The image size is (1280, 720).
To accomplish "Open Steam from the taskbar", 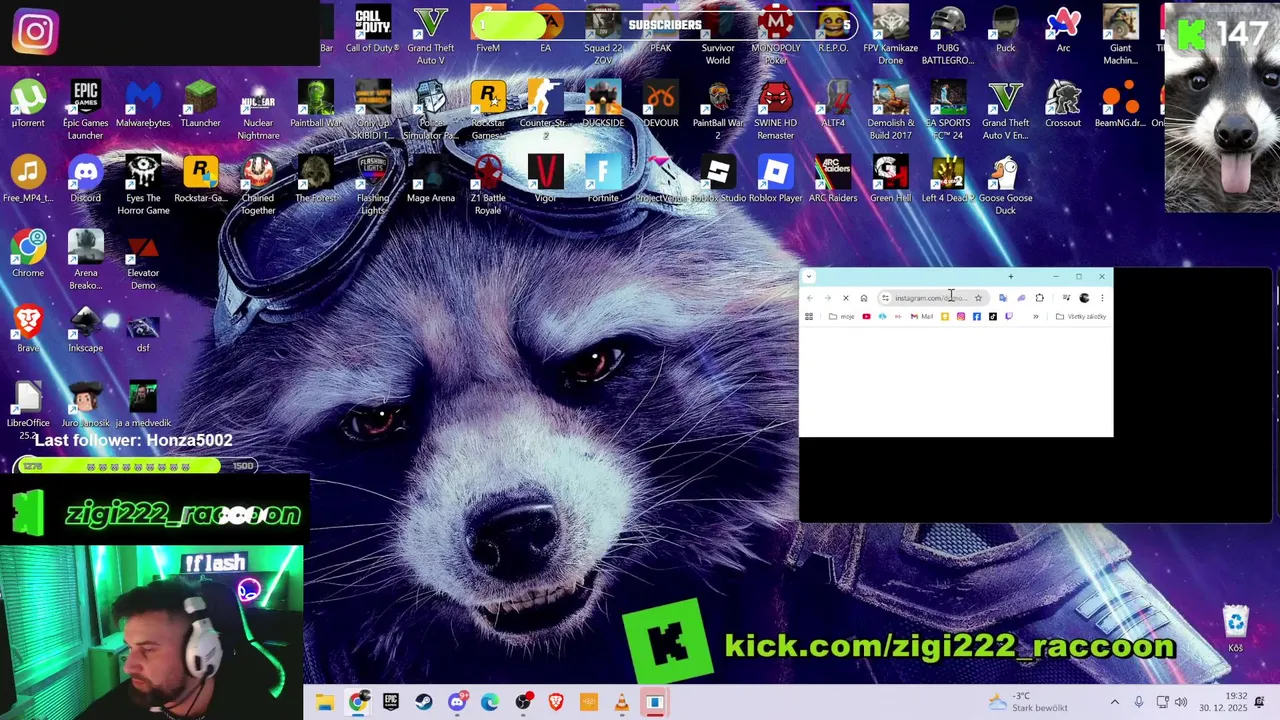I will coord(424,702).
